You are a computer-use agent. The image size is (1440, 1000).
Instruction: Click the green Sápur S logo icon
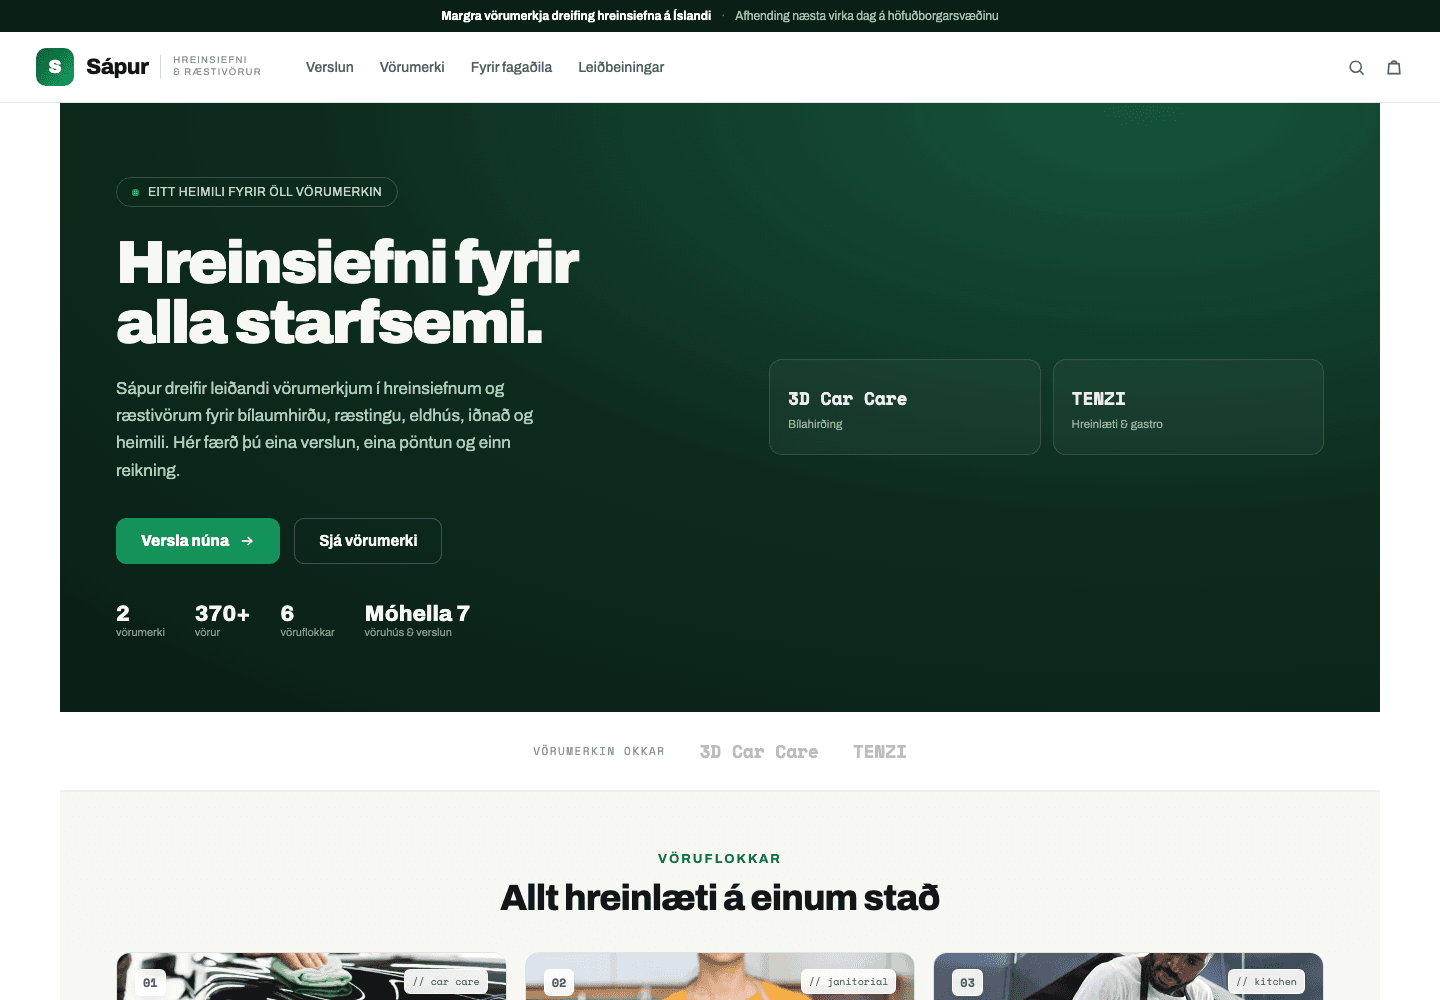(55, 67)
